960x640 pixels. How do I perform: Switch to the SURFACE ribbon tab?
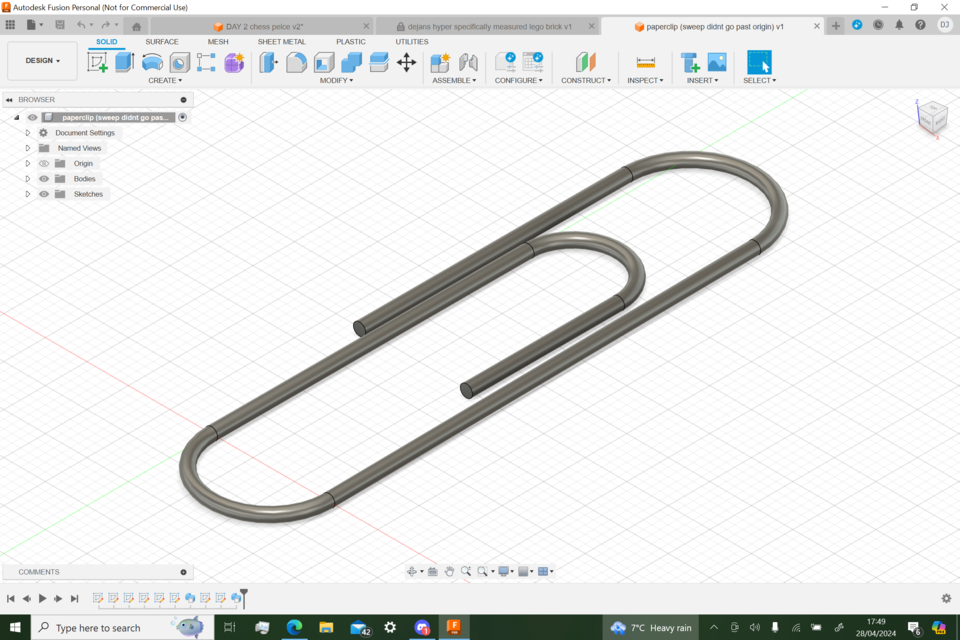point(162,42)
